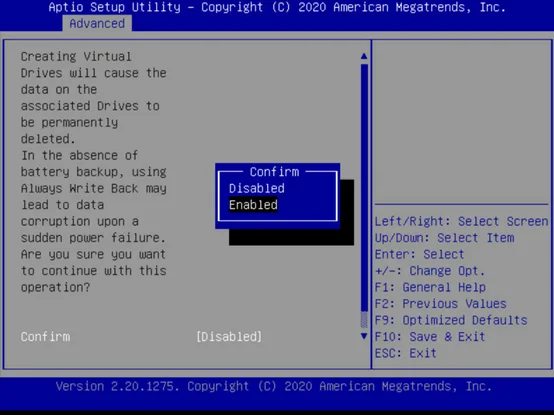Select Disabled in the Confirm popup

(257, 188)
